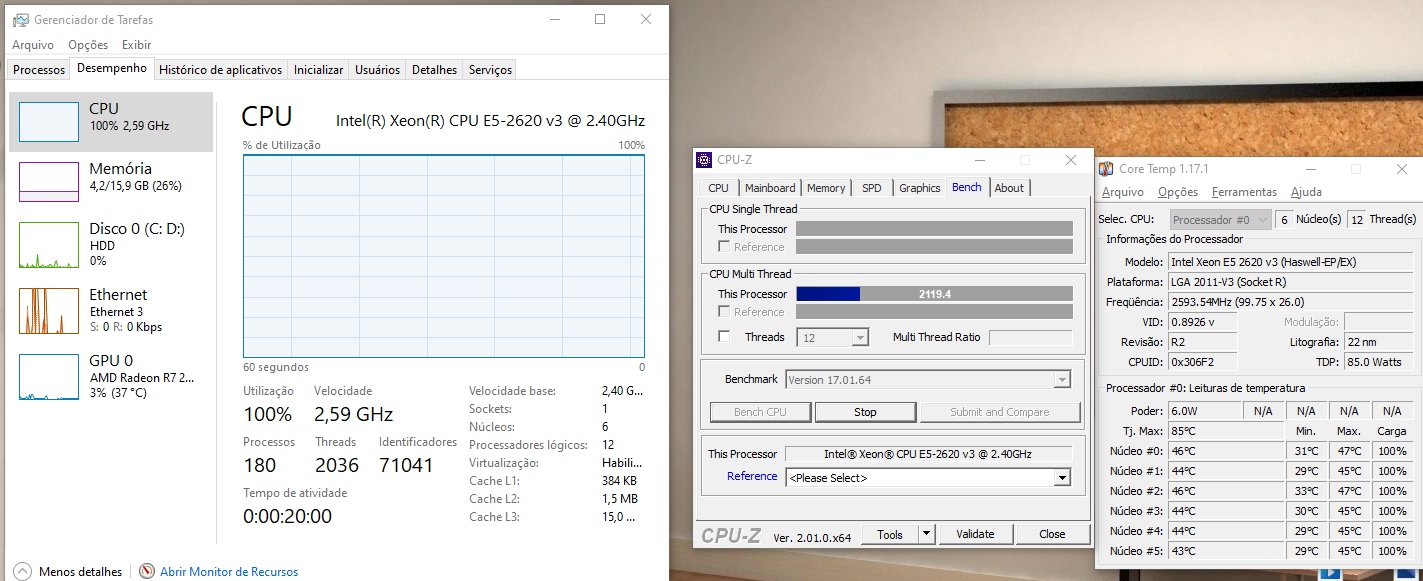This screenshot has height=581, width=1423.
Task: Open the About tab in CPU-Z
Action: click(1009, 188)
